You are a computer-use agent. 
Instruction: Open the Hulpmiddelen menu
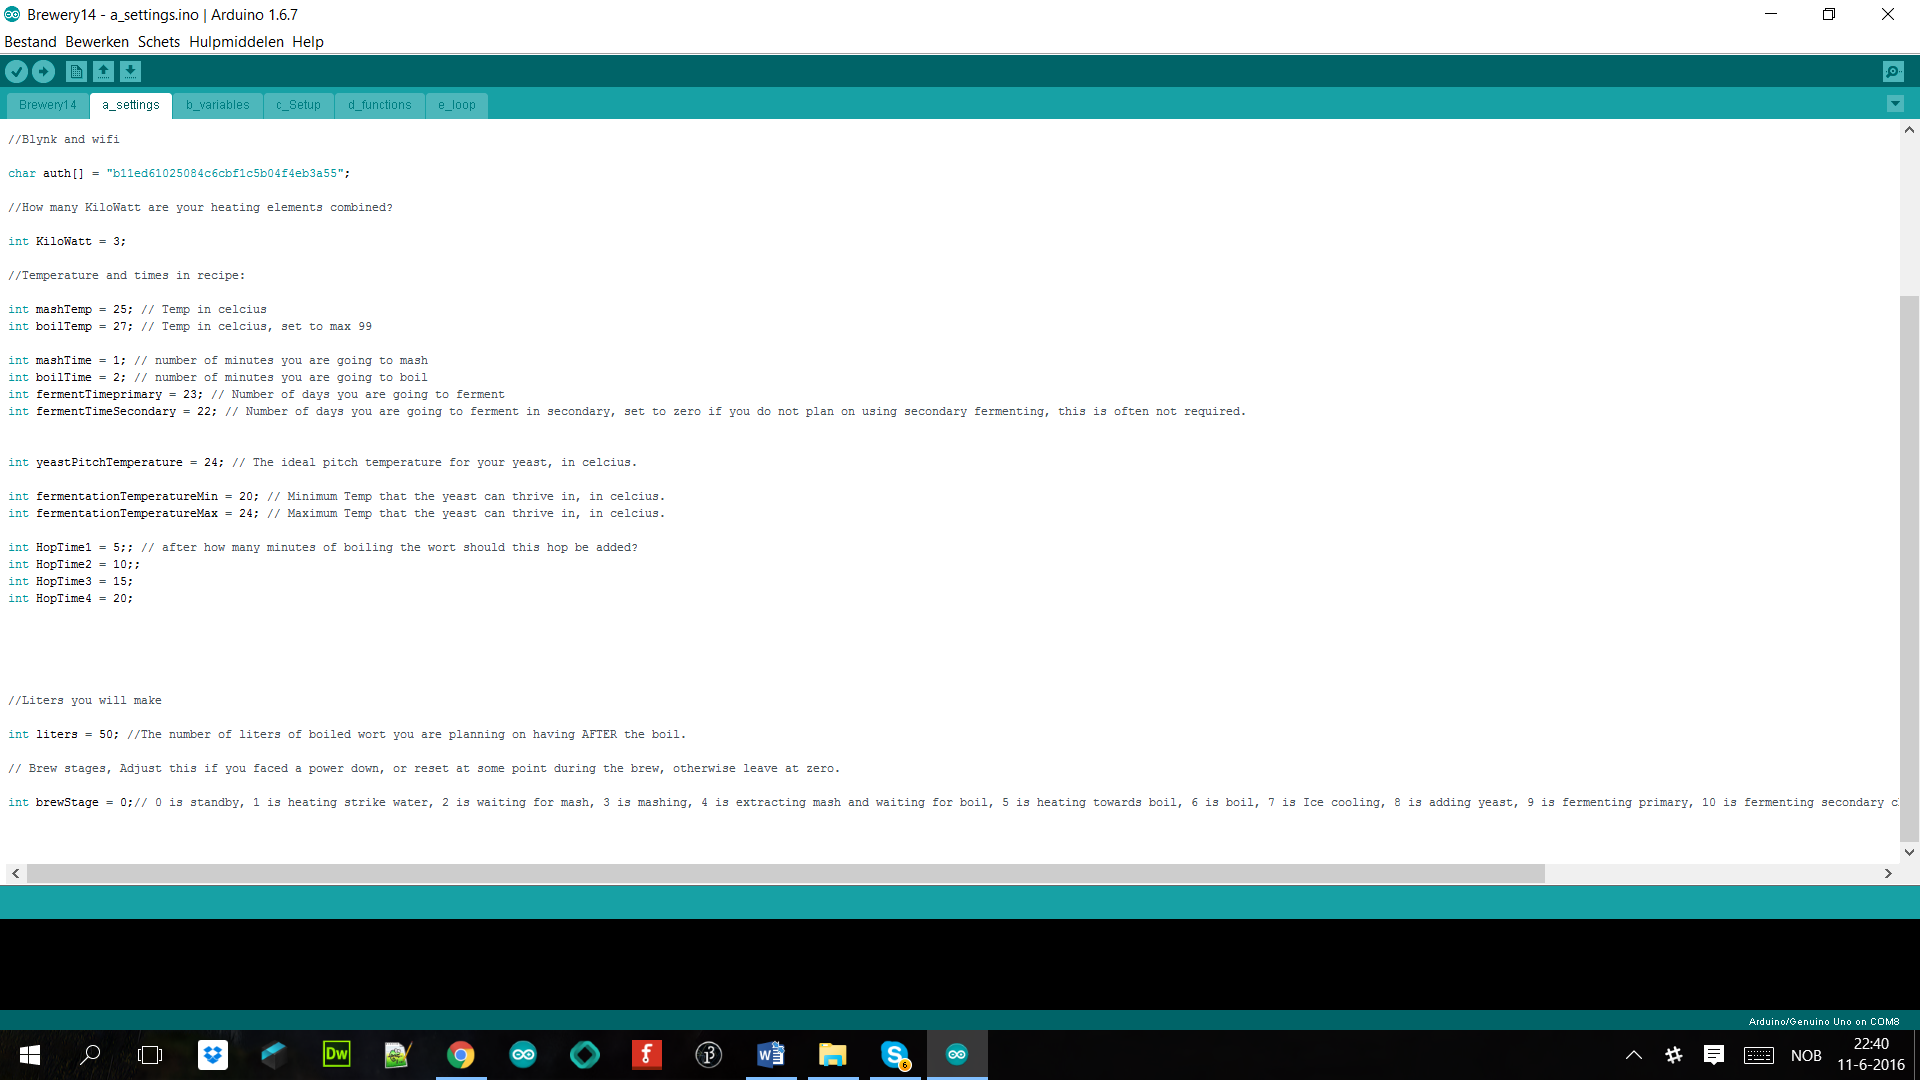coord(235,41)
